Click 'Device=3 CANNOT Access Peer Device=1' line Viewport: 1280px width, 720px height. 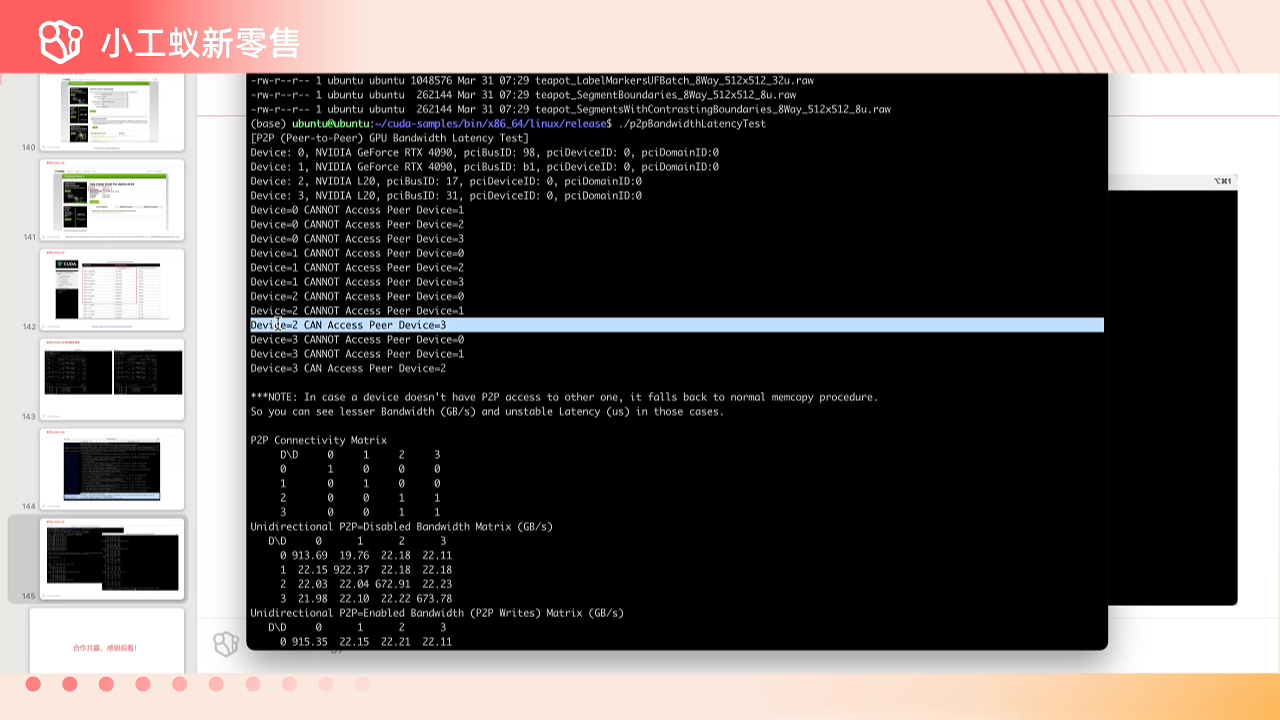pos(357,354)
